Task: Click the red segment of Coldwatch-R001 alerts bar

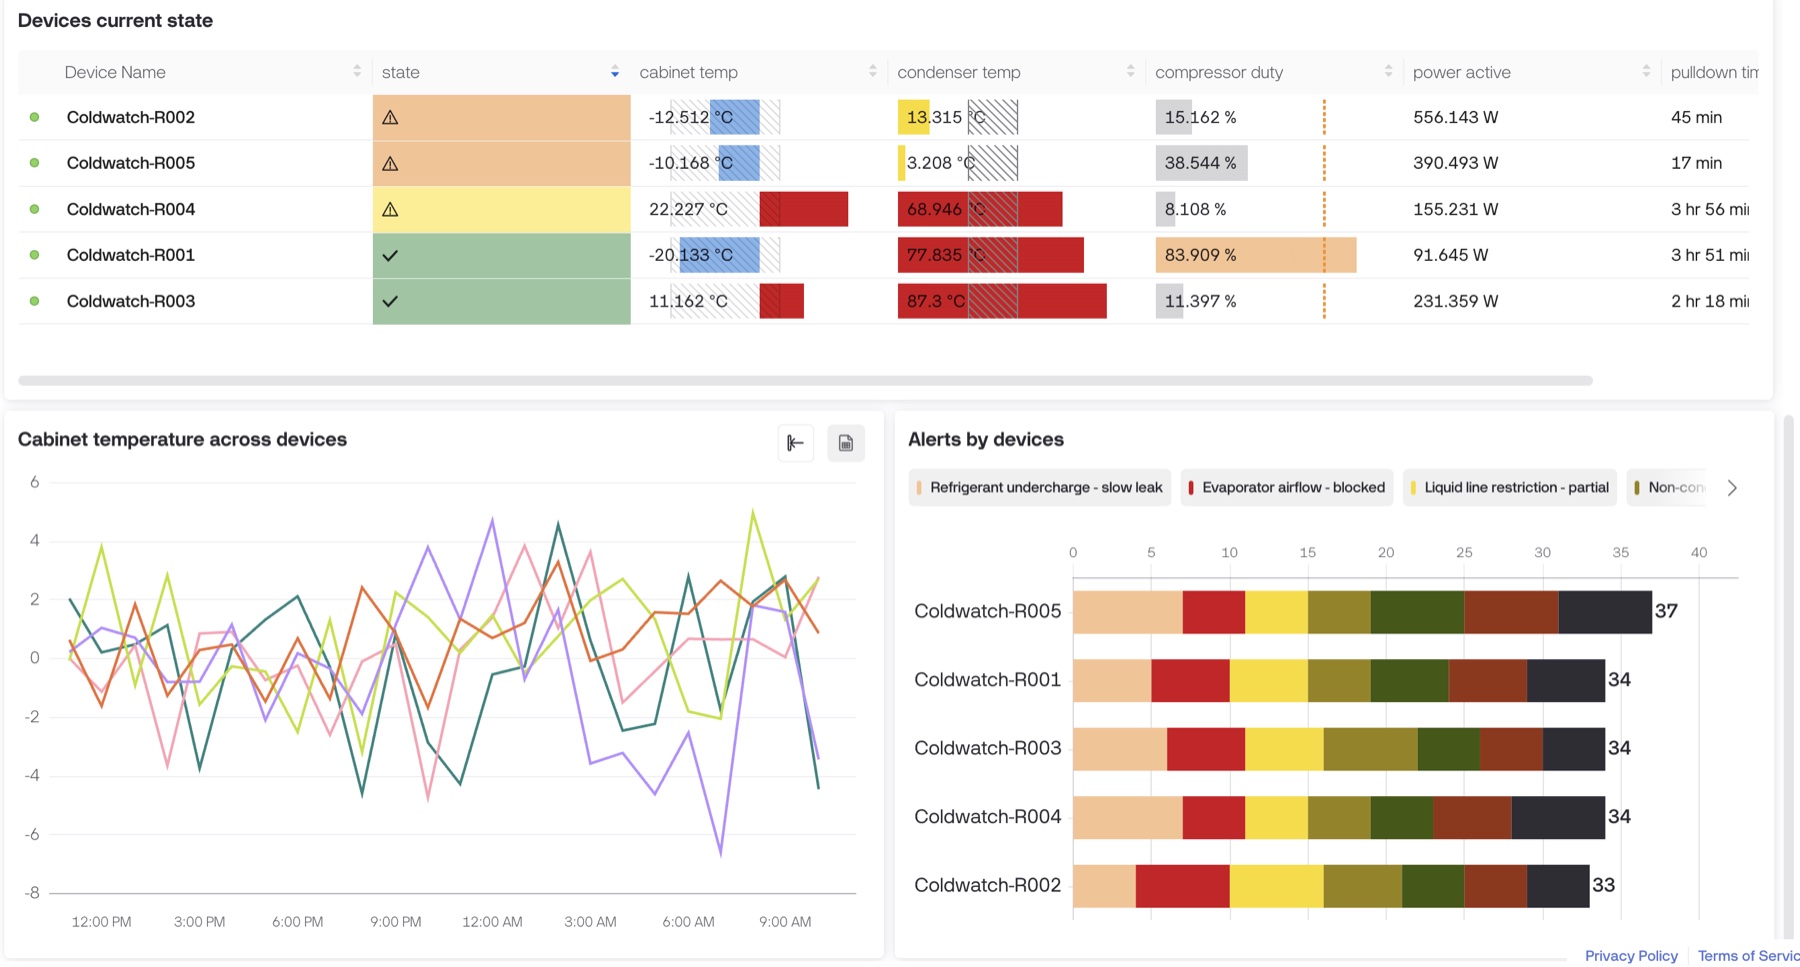Action: 1190,680
